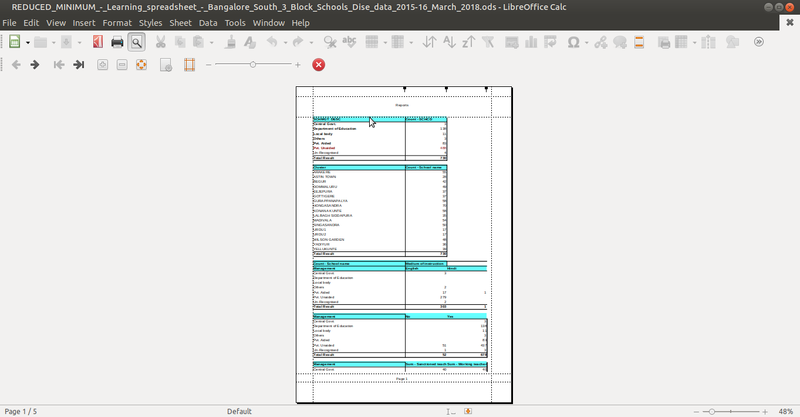Image resolution: width=800 pixels, height=417 pixels.
Task: Click the Insert Image icon
Action: [x=512, y=42]
